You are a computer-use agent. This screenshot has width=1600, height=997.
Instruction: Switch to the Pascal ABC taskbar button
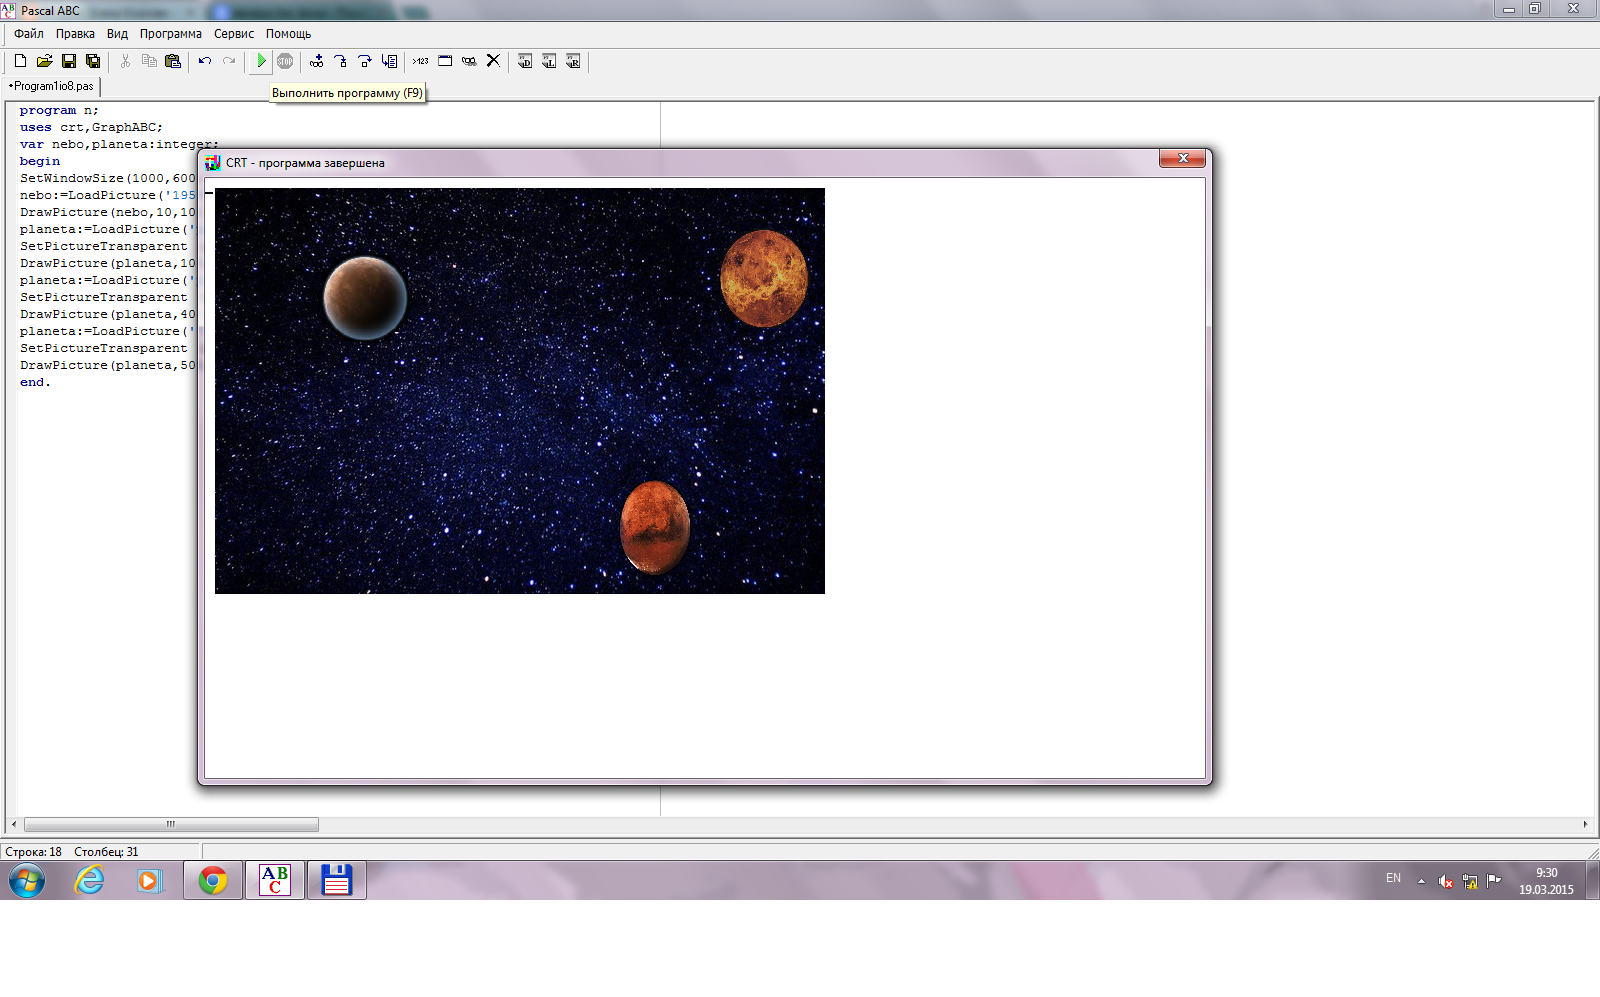[275, 881]
